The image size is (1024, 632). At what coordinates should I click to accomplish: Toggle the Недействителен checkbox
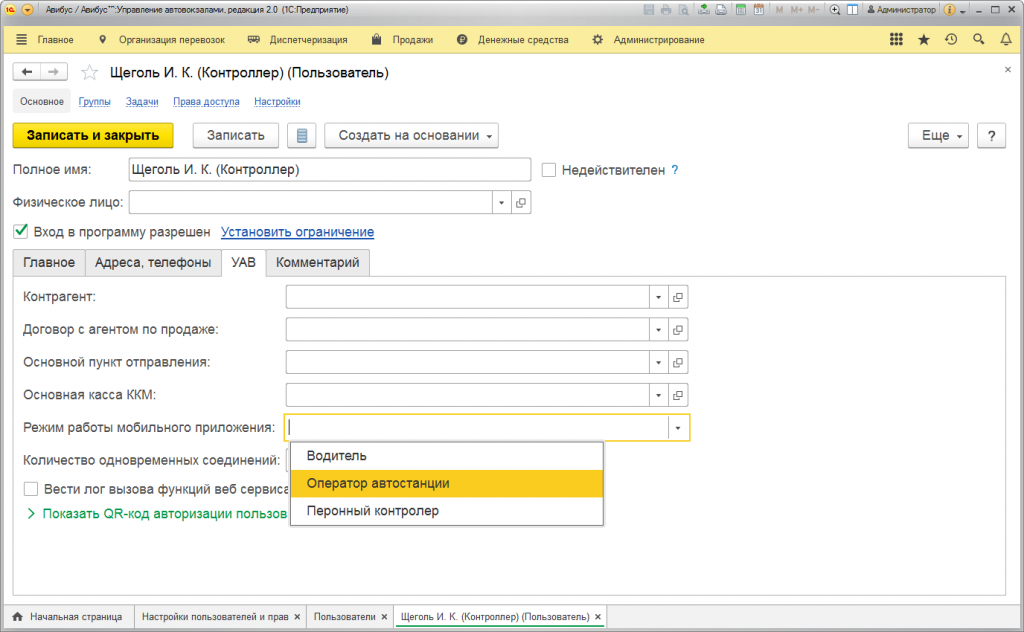point(548,170)
